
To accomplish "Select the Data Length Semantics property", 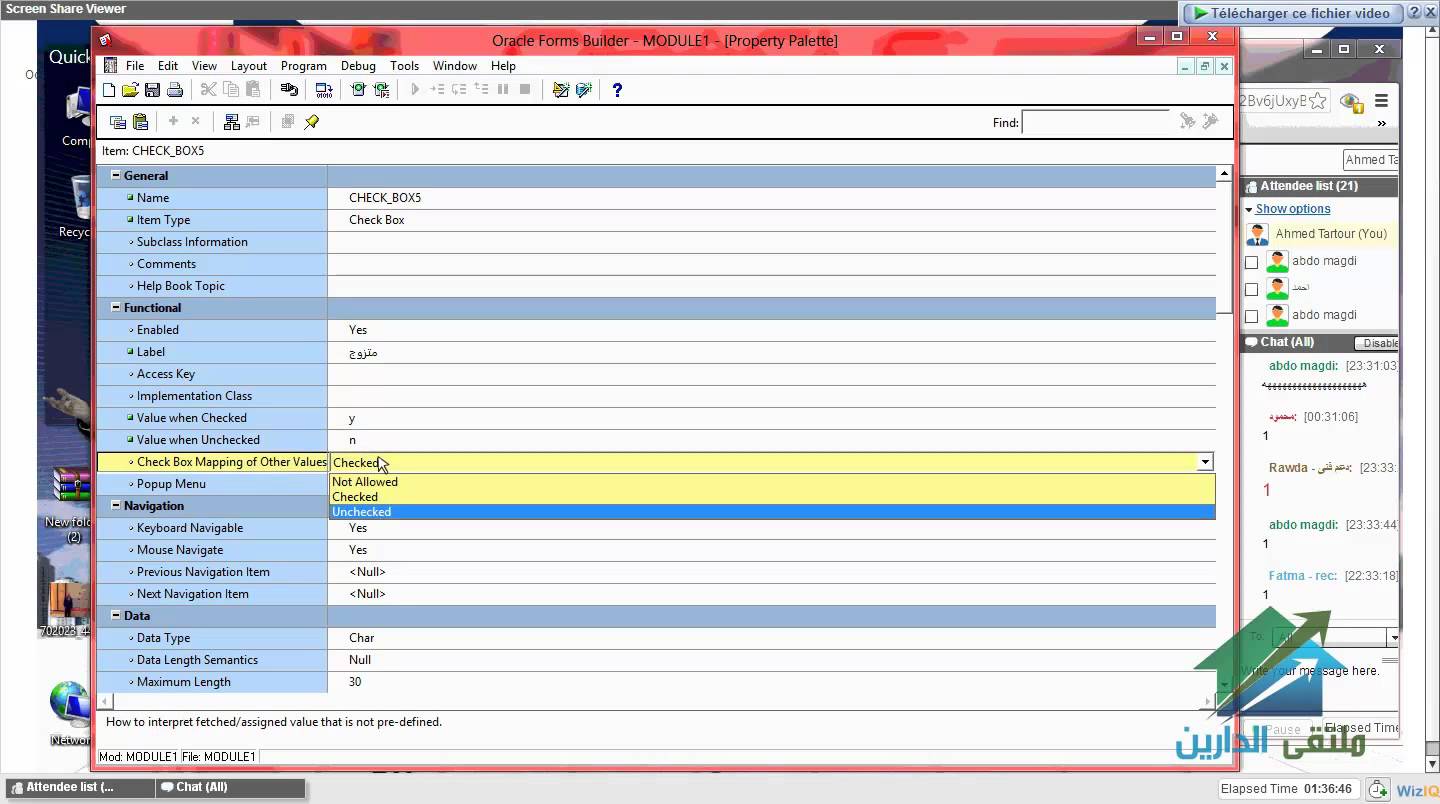I will (x=656, y=660).
